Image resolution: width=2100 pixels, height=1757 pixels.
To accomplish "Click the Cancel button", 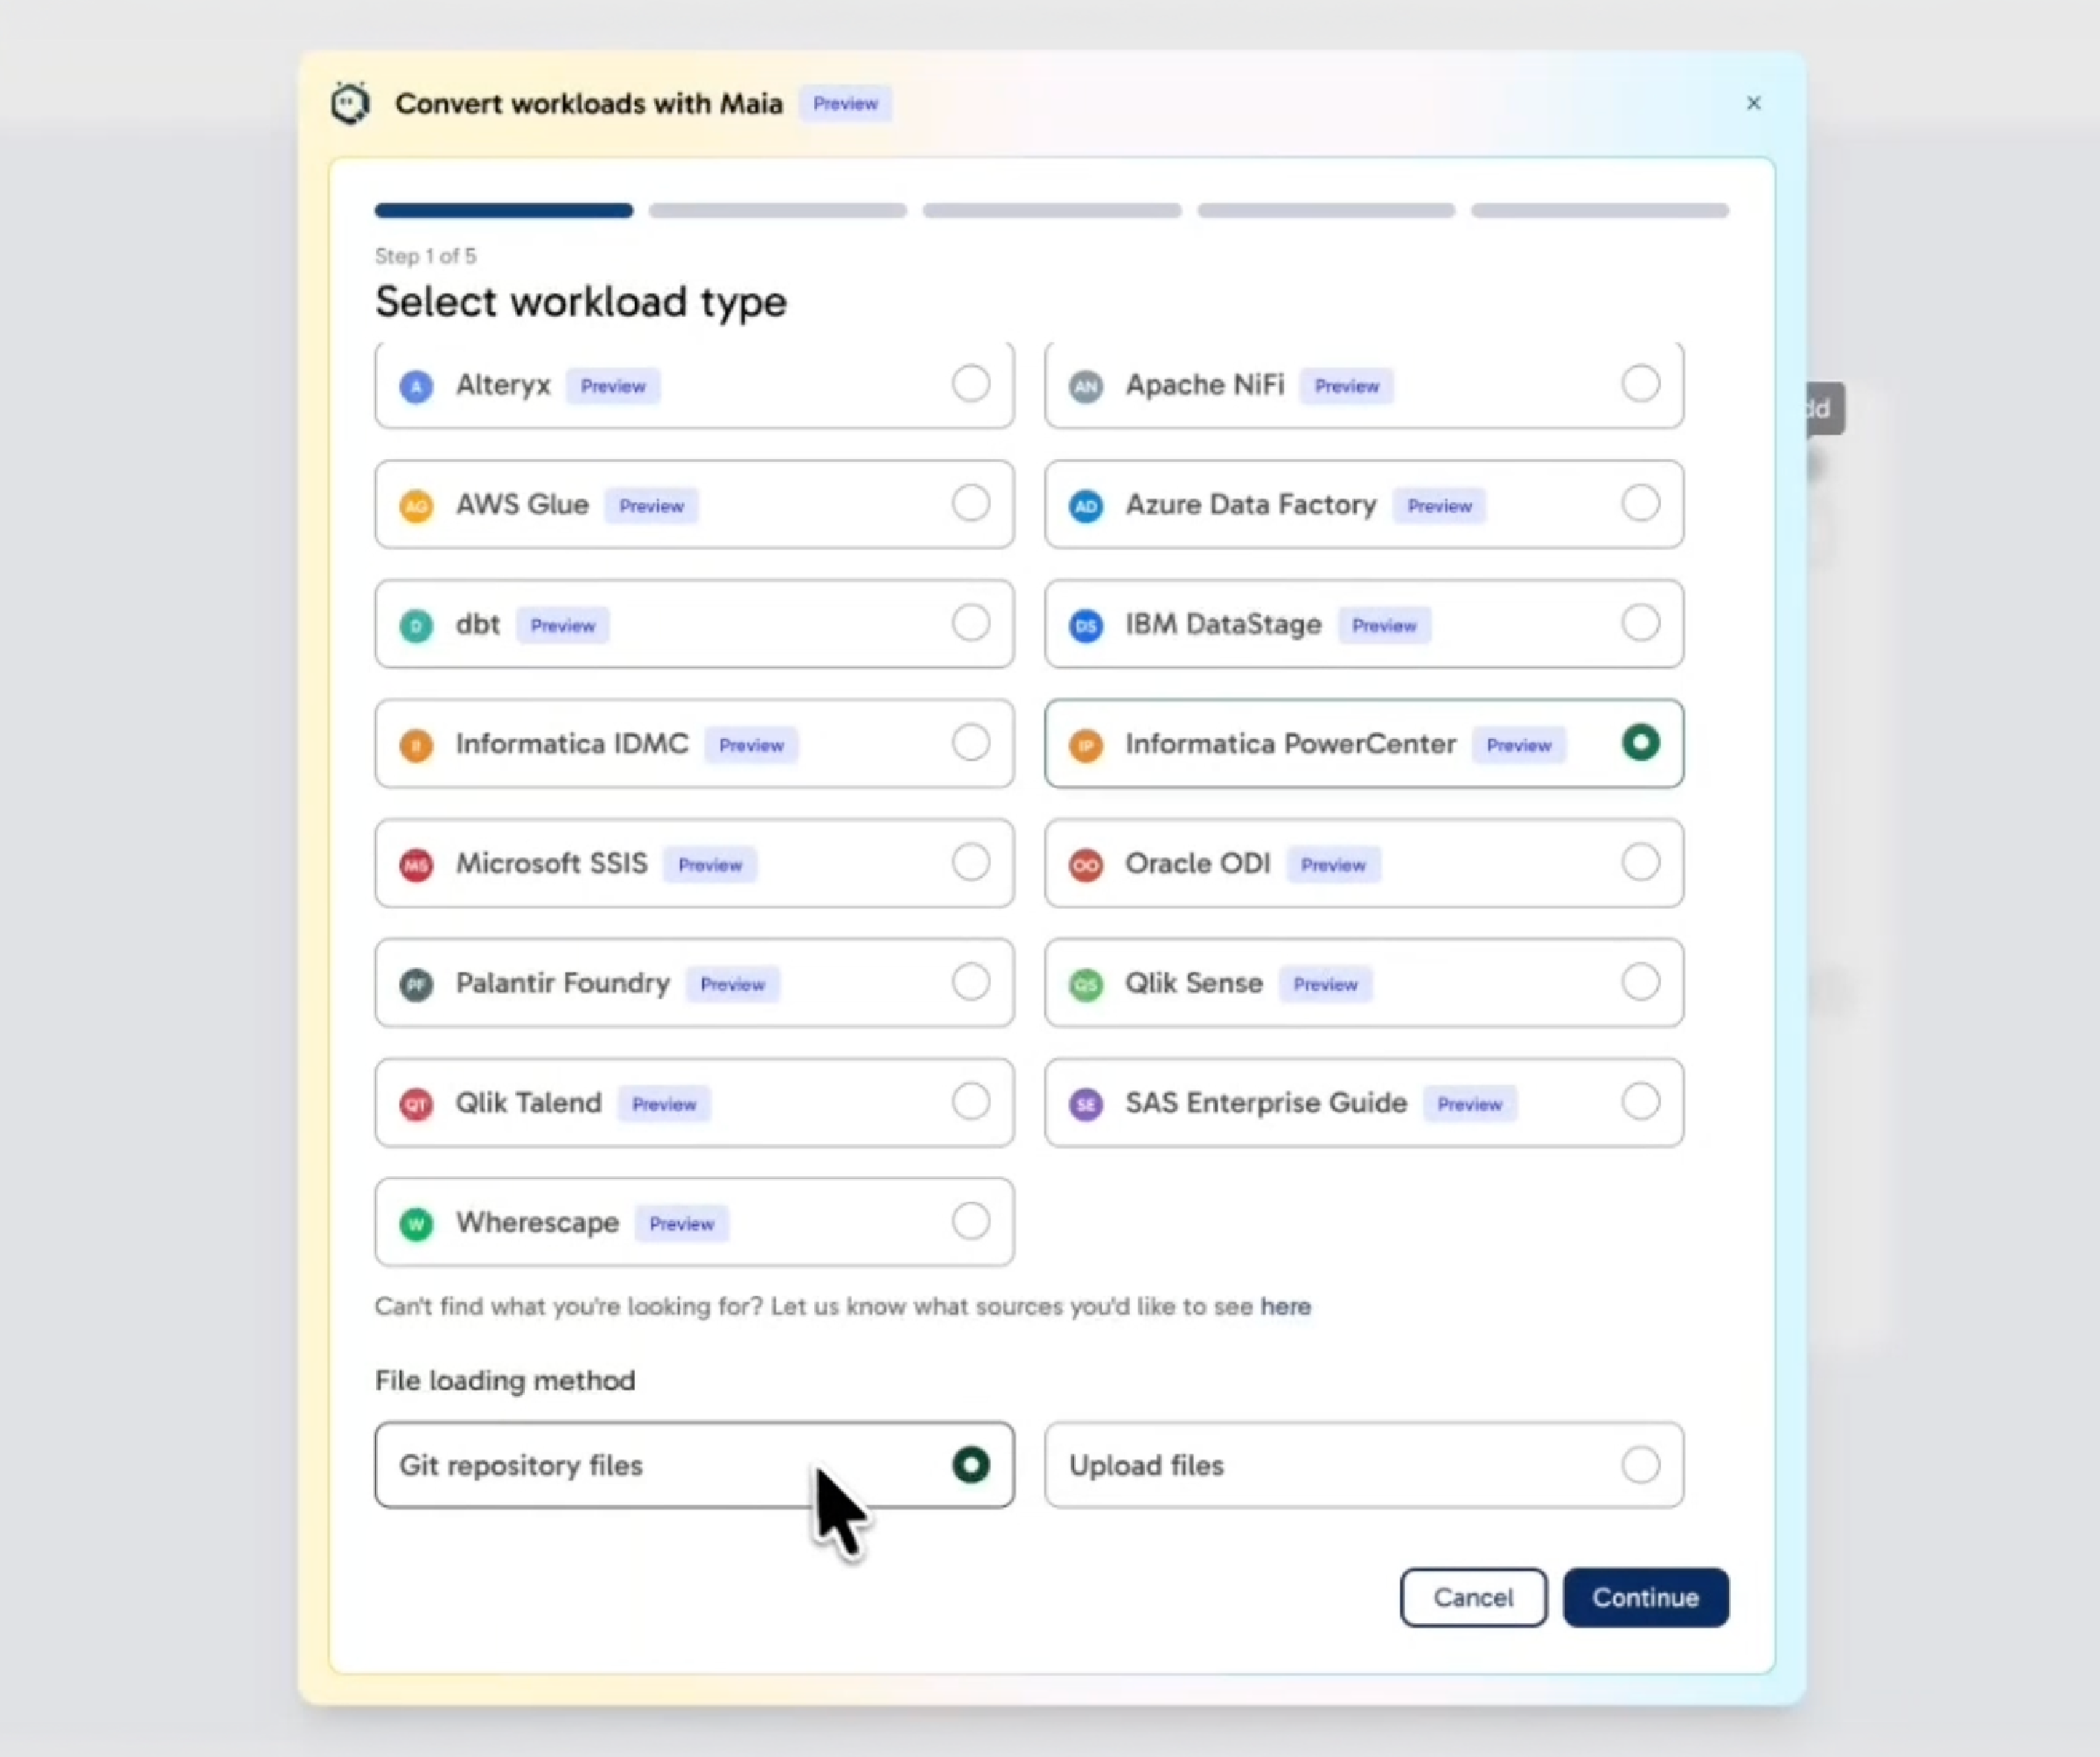I will coord(1472,1597).
